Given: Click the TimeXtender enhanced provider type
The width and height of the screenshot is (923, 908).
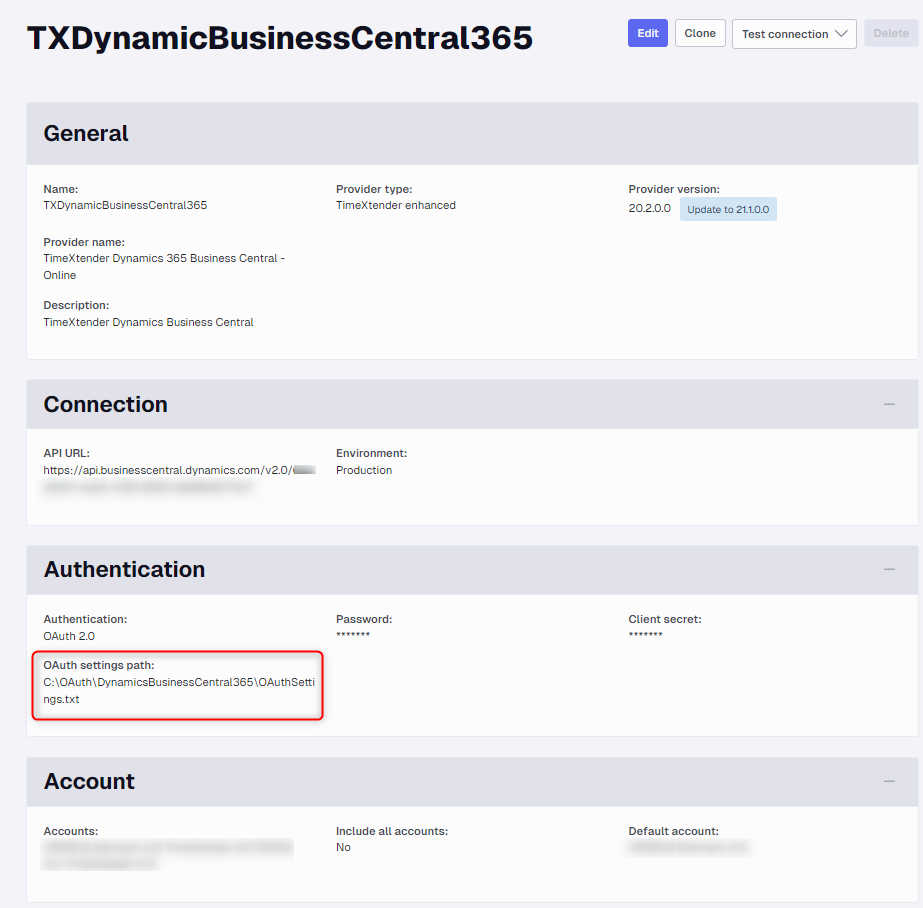Looking at the screenshot, I should click(396, 205).
